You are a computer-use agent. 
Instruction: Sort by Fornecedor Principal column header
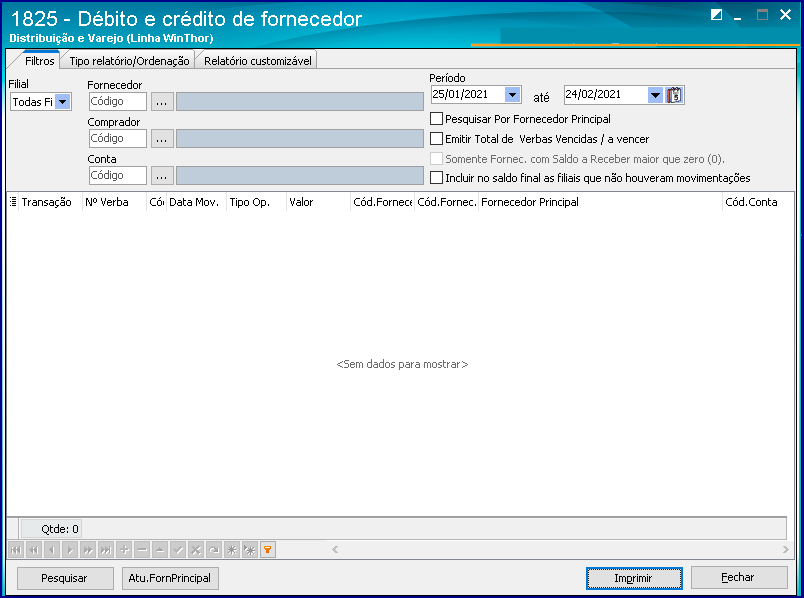click(x=600, y=202)
